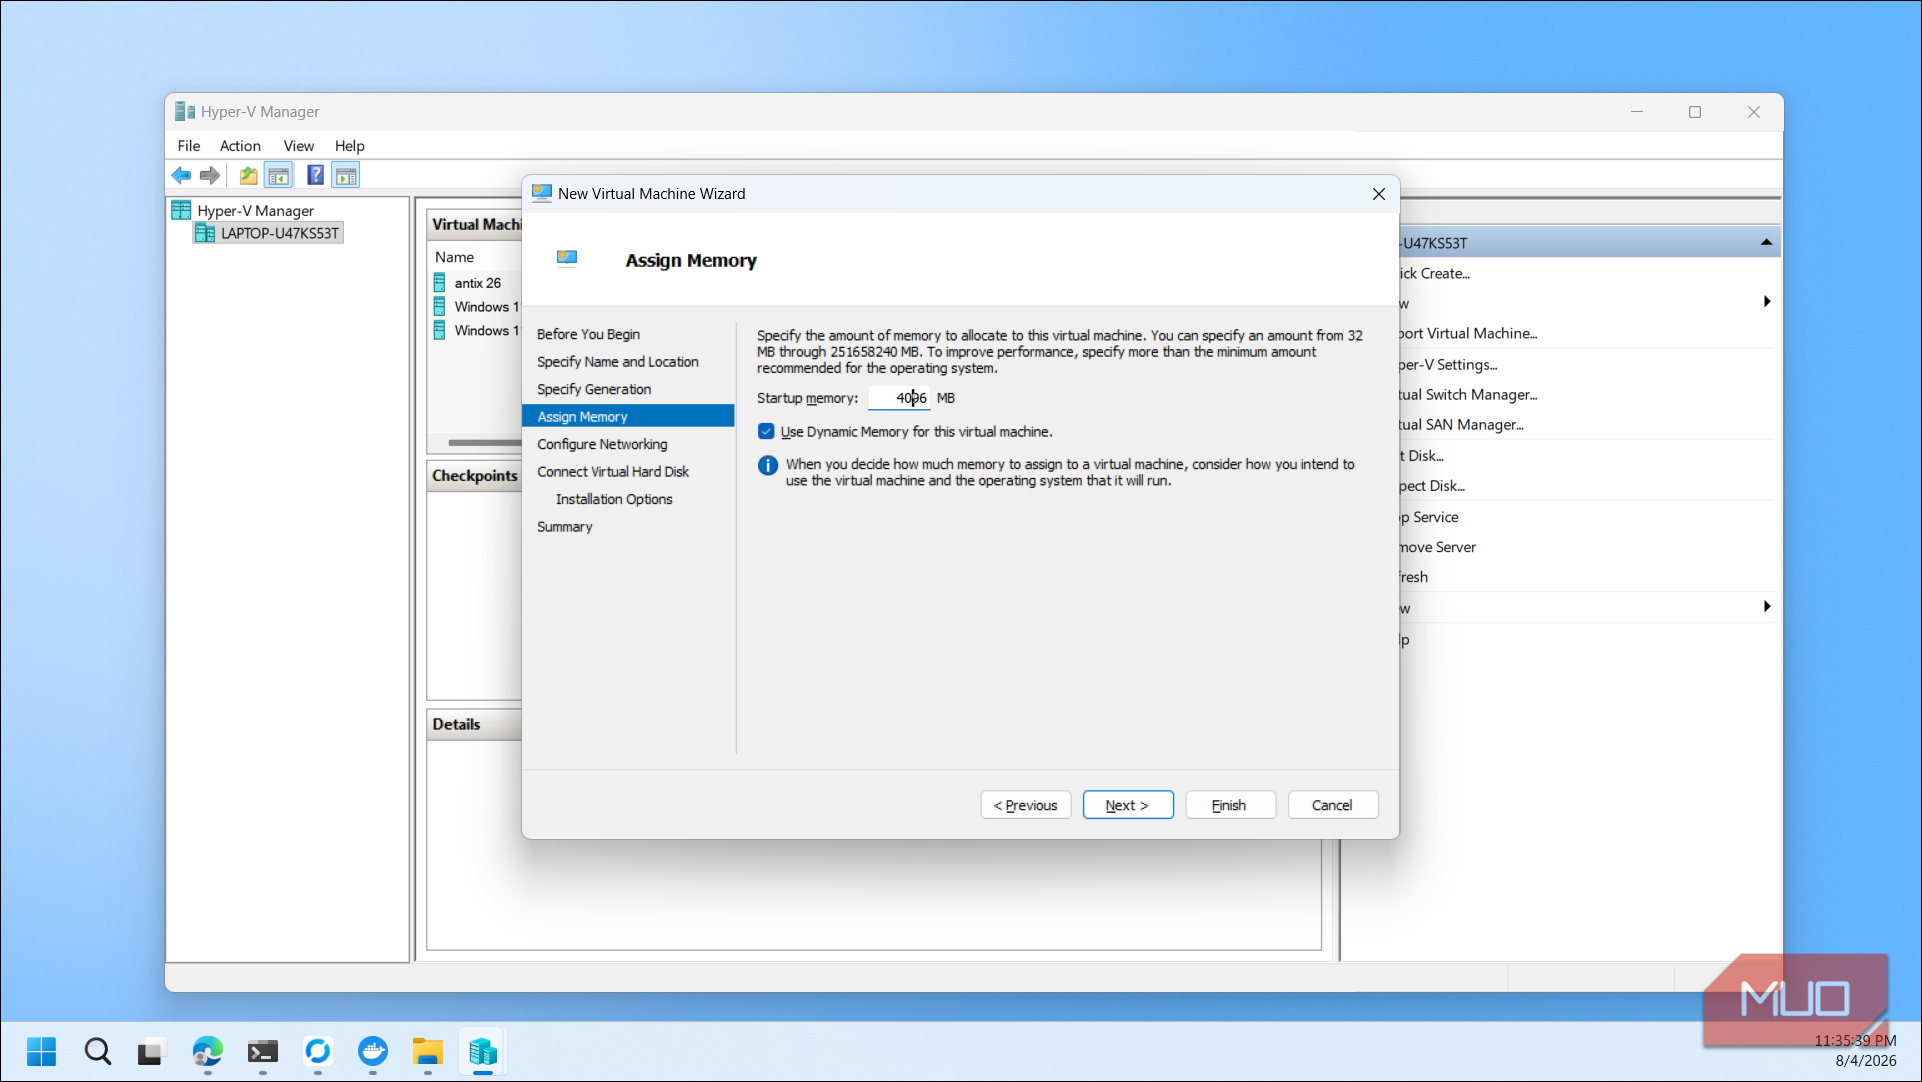Screen dimensions: 1922x1082
Task: Close the New Virtual Machine Wizard dialog
Action: [x=1378, y=194]
